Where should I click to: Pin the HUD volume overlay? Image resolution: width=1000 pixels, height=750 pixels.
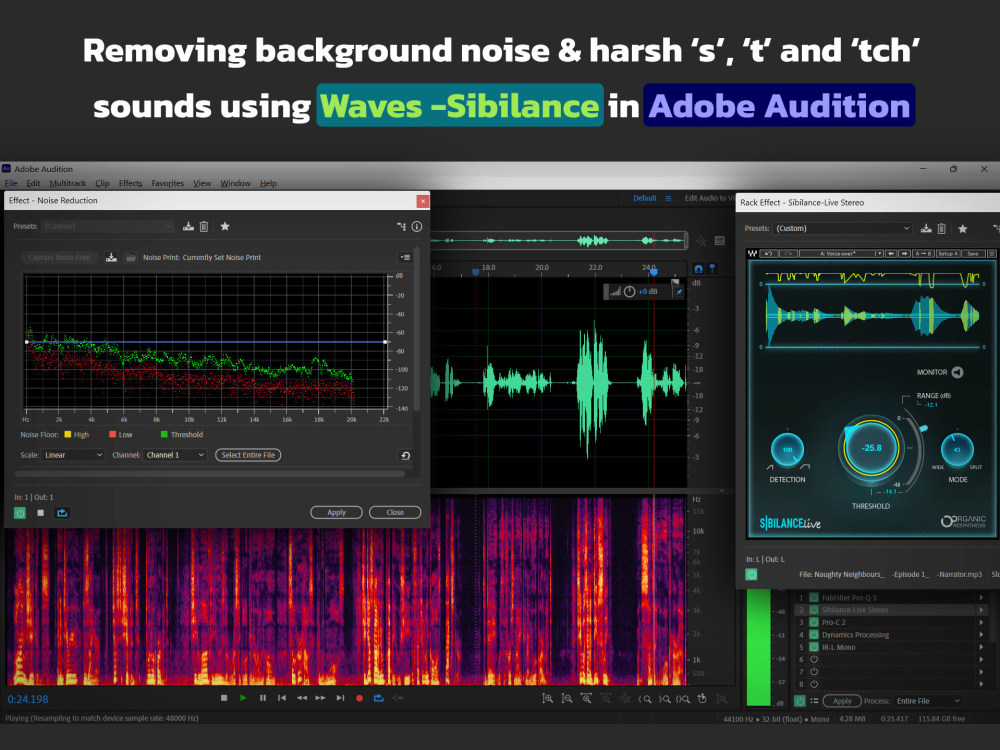tap(679, 292)
